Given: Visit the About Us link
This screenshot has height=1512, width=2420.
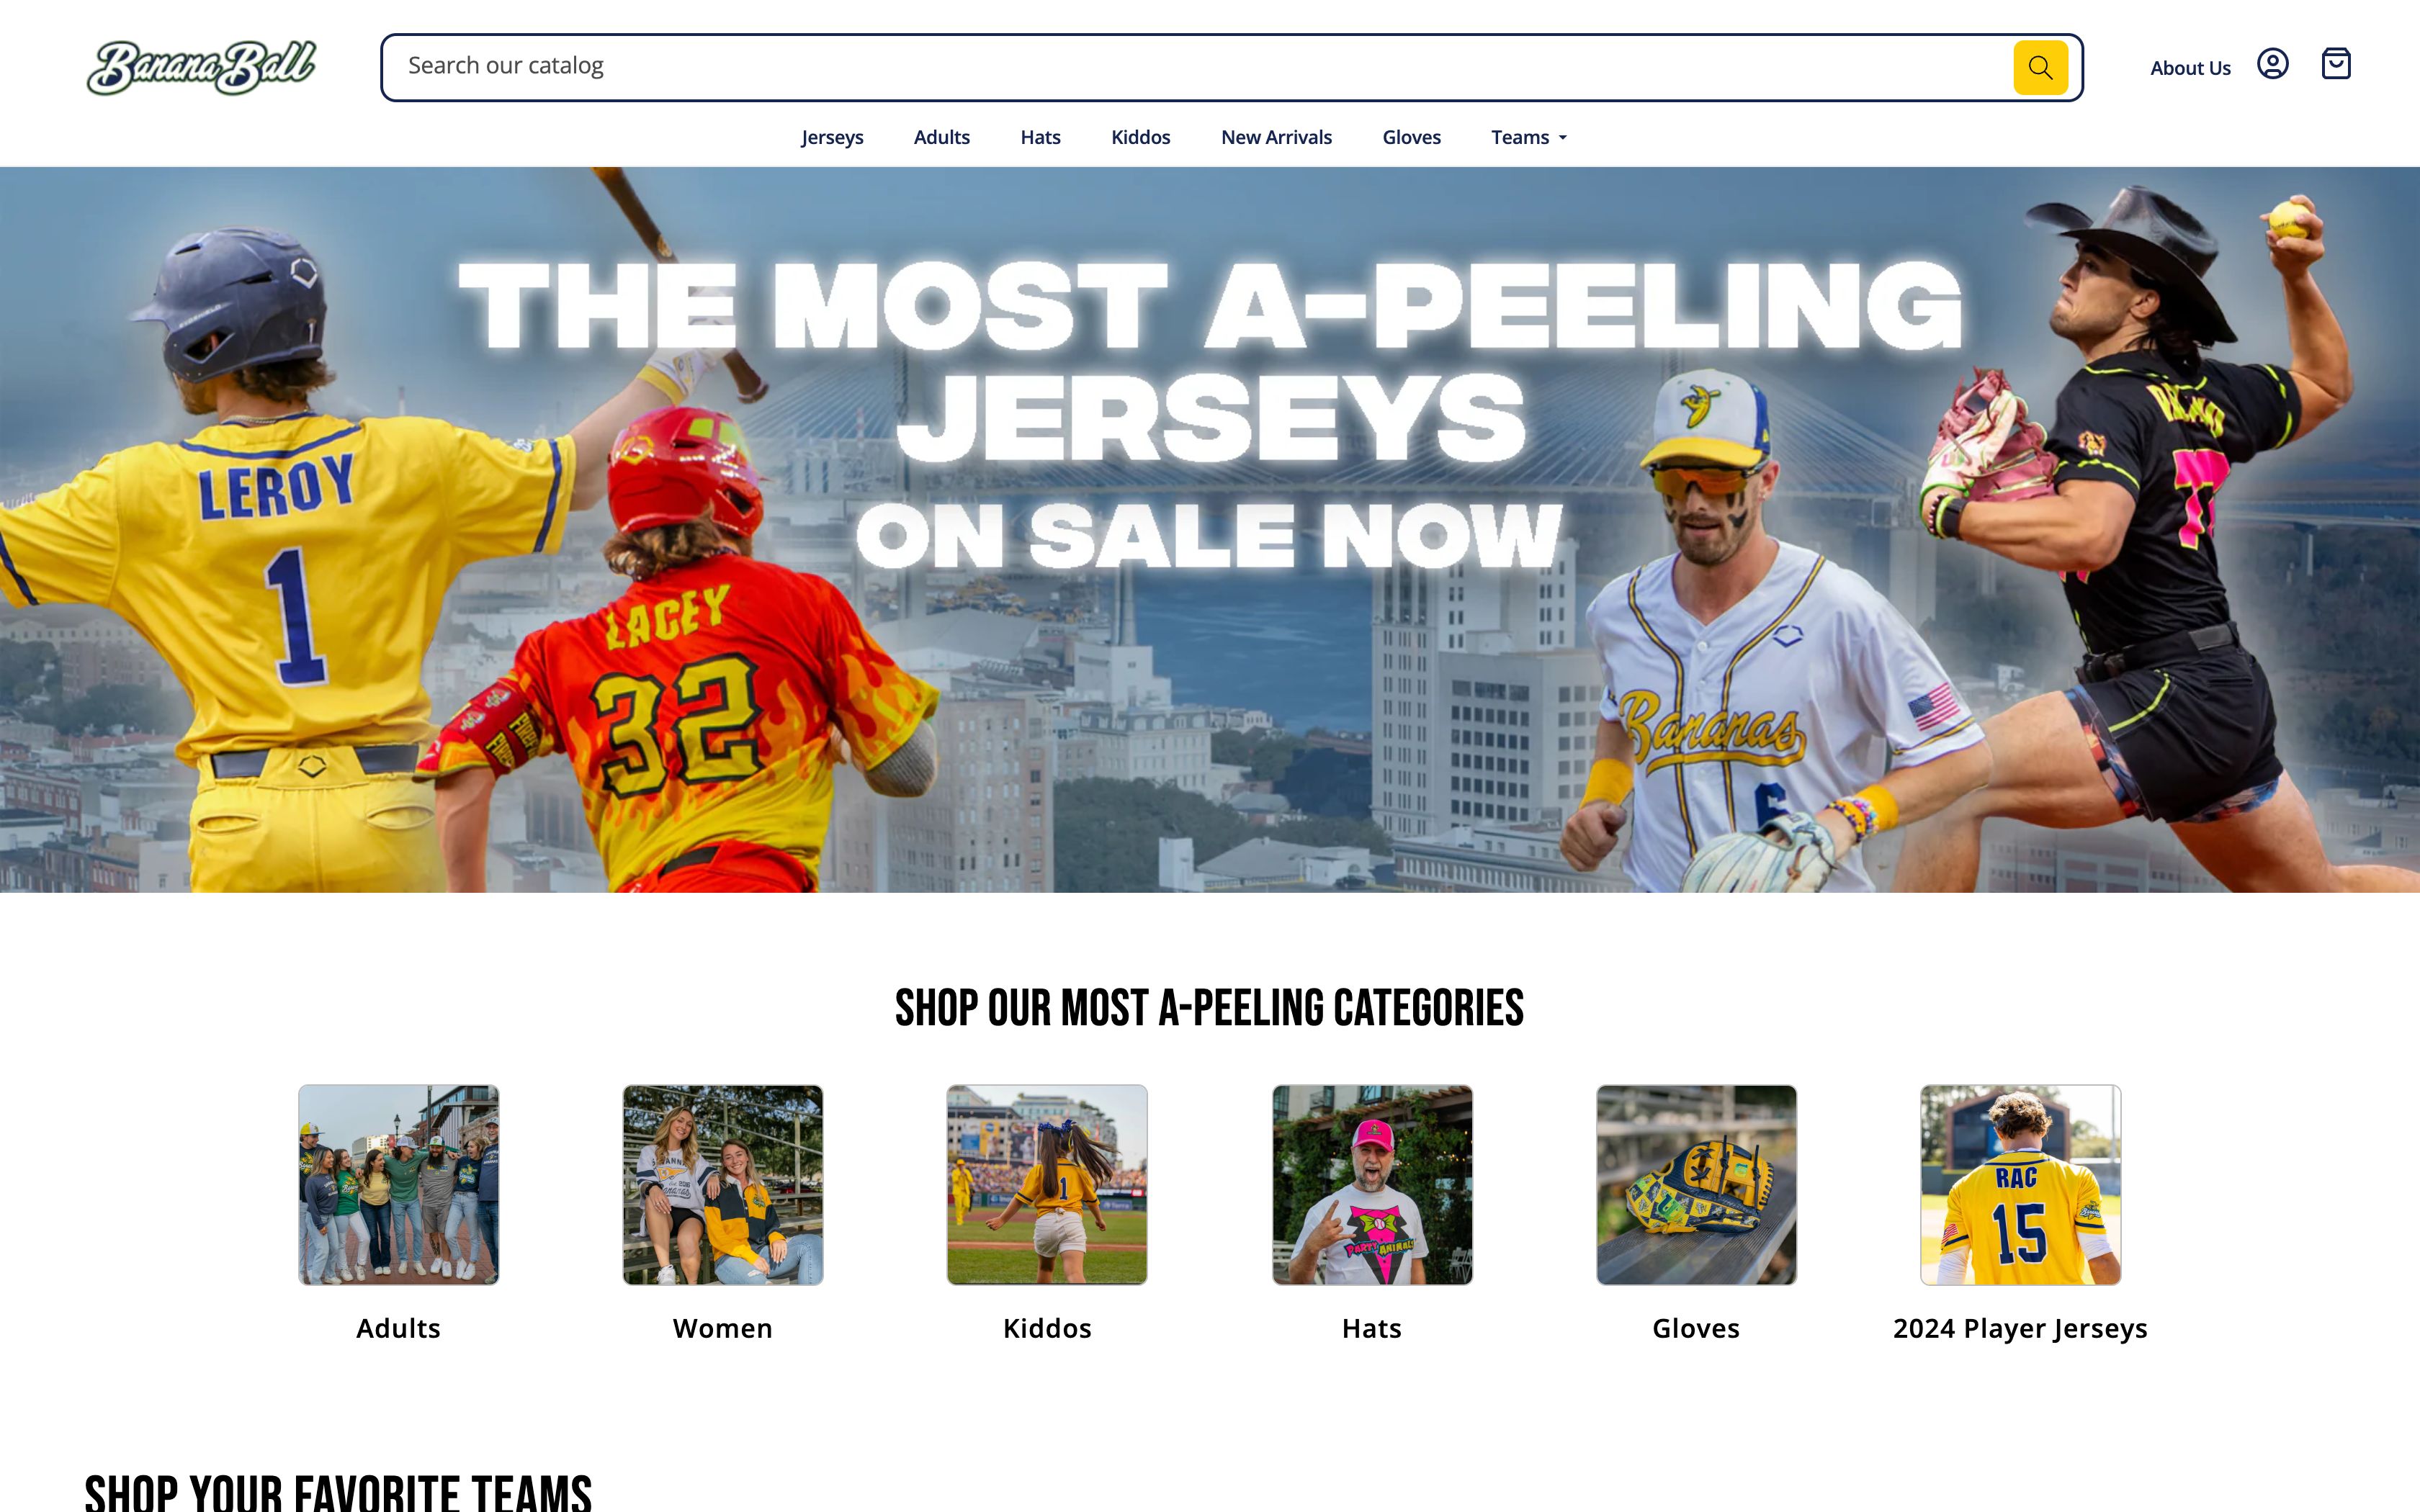Looking at the screenshot, I should pyautogui.click(x=2190, y=68).
